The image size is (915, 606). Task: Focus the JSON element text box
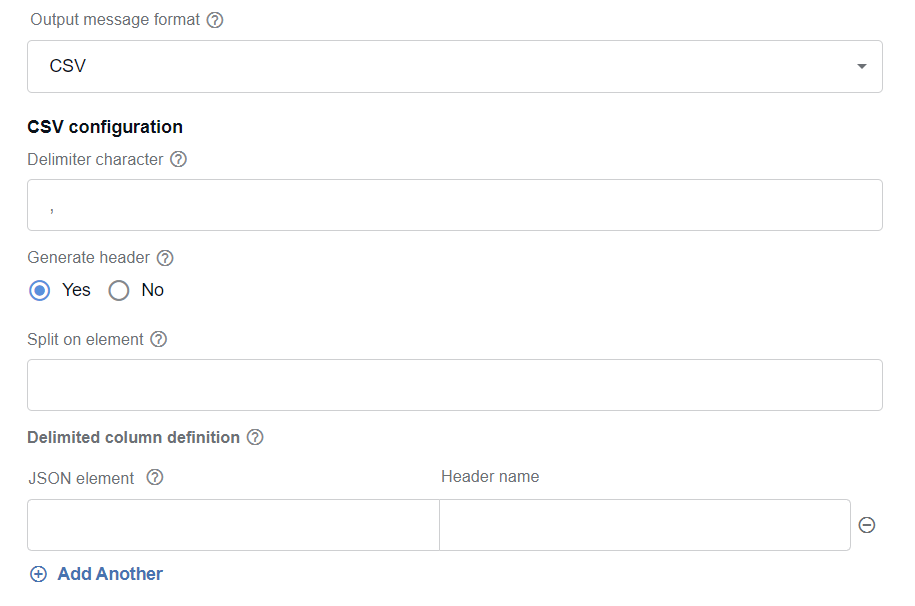point(233,525)
